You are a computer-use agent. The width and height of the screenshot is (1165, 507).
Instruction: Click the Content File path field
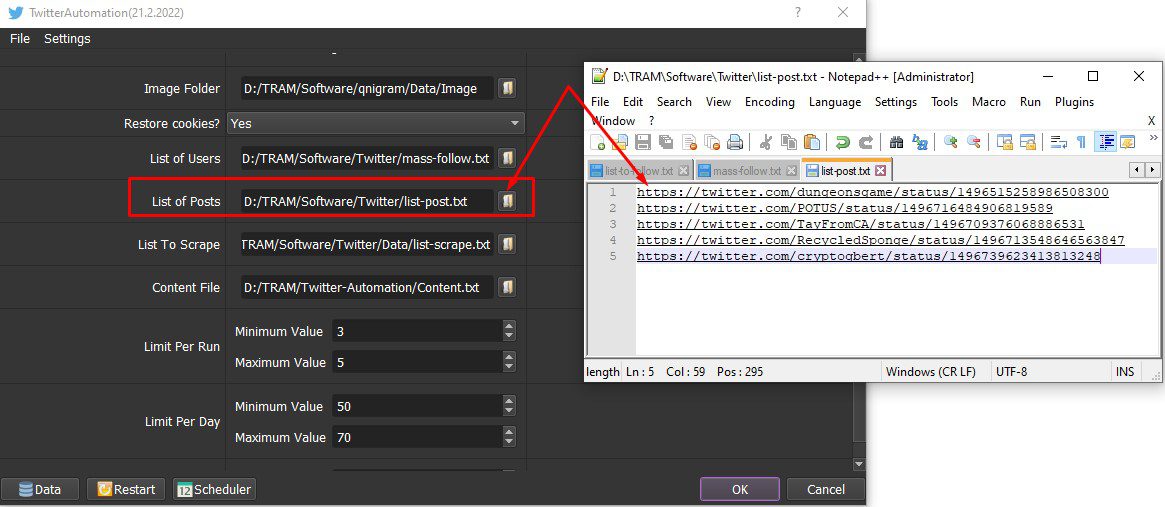pos(367,287)
